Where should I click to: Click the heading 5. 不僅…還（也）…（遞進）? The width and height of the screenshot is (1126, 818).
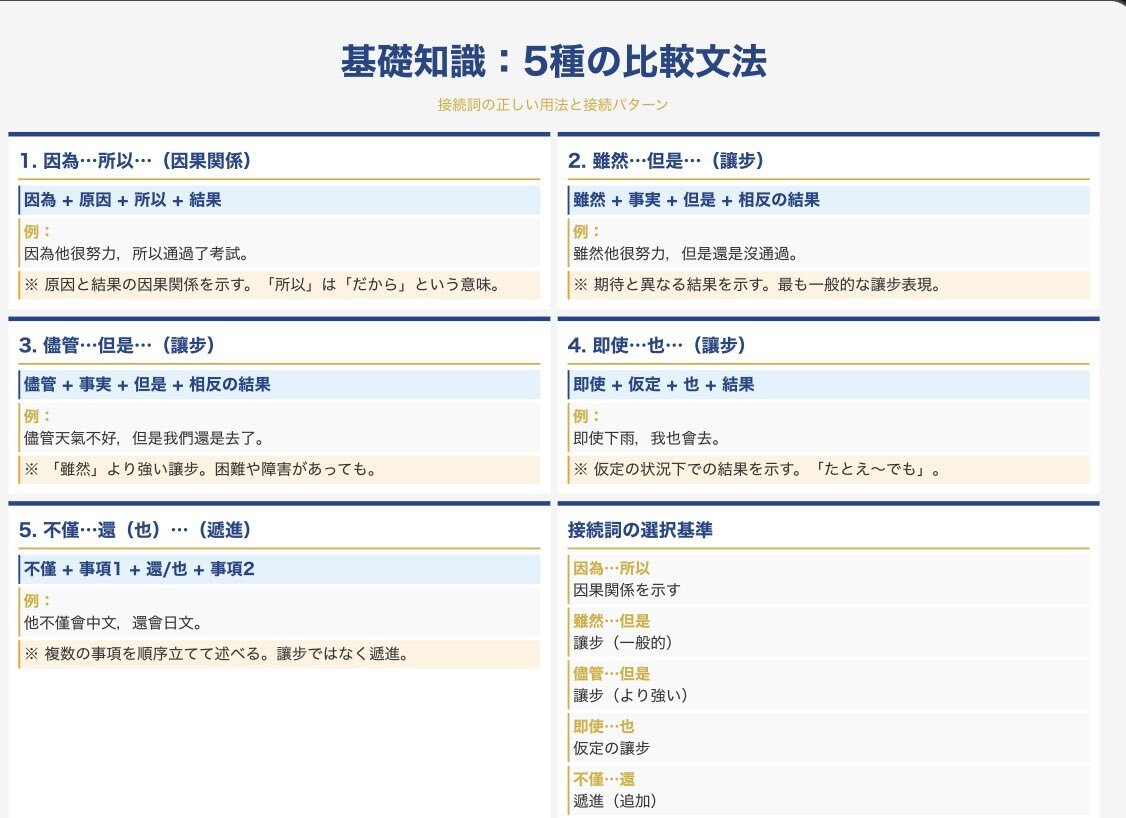point(135,529)
